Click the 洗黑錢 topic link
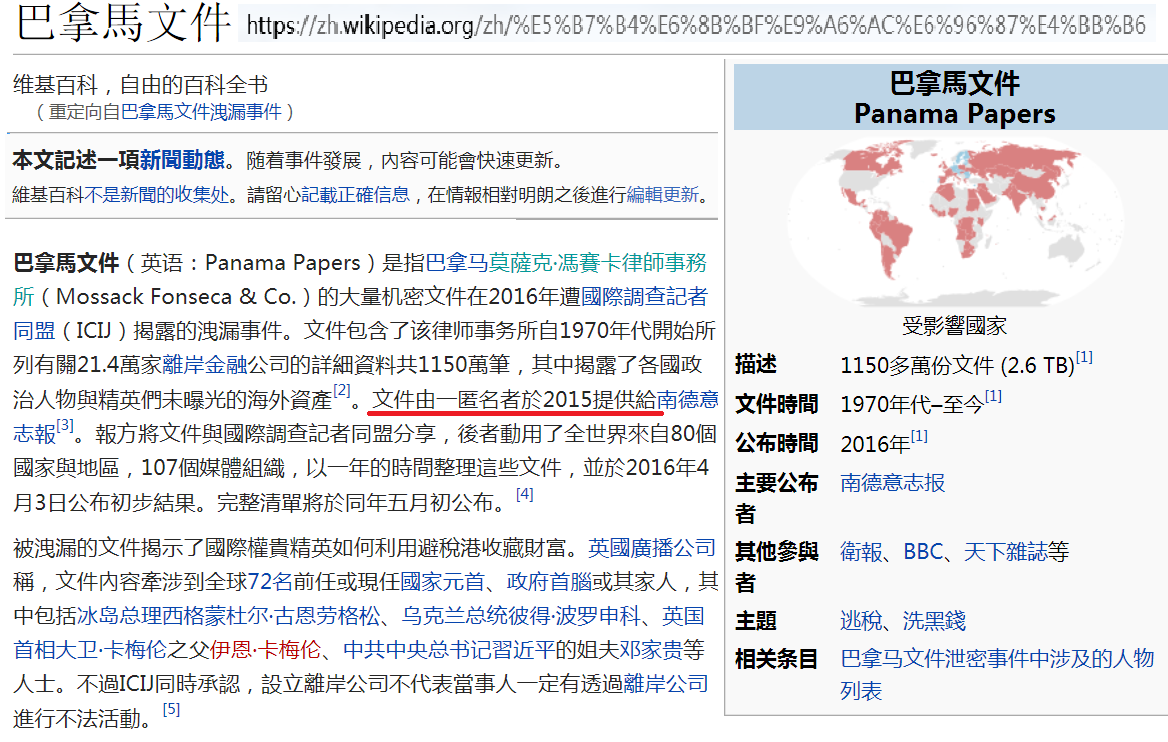 [x=934, y=621]
